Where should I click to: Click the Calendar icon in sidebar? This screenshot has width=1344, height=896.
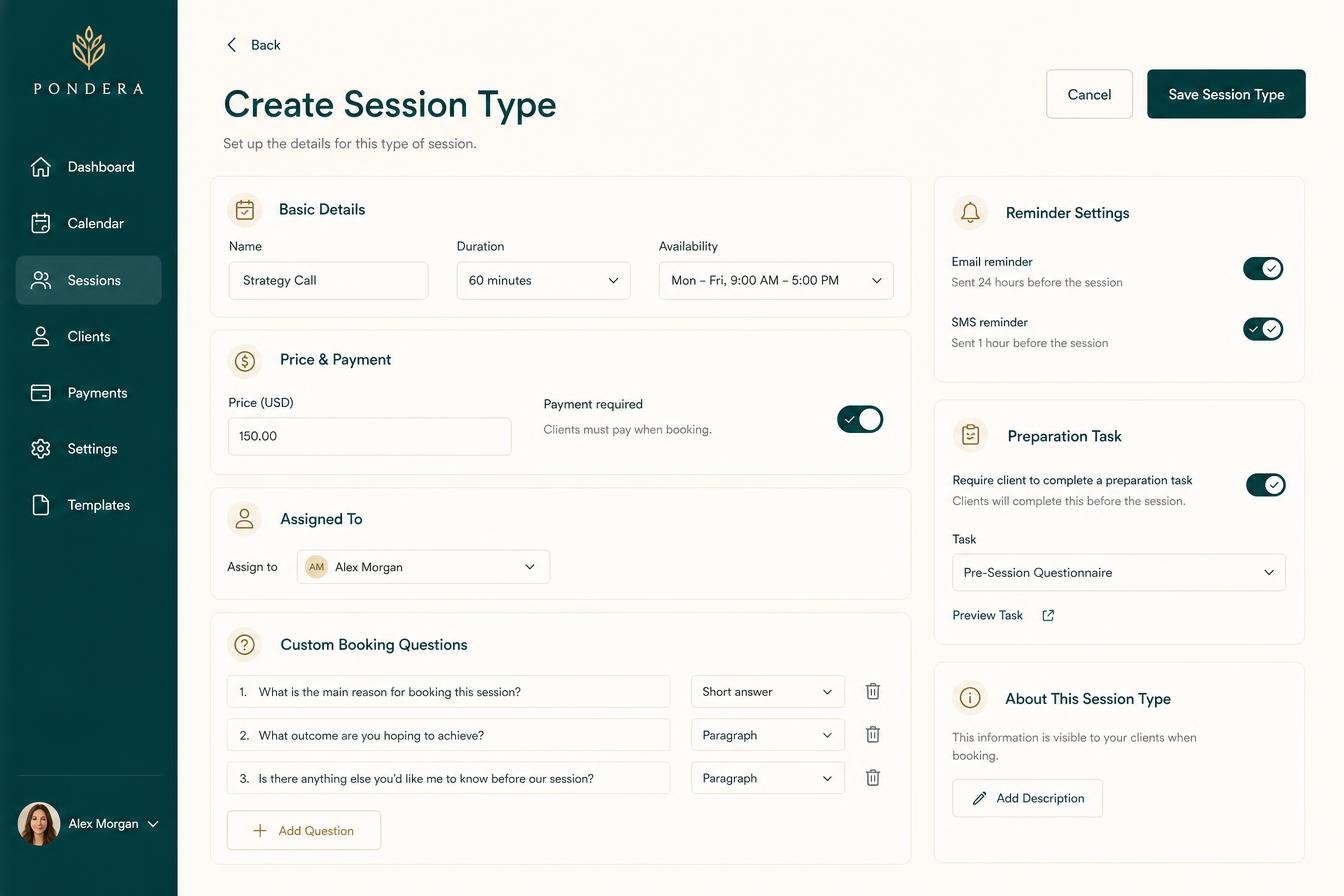pos(41,223)
